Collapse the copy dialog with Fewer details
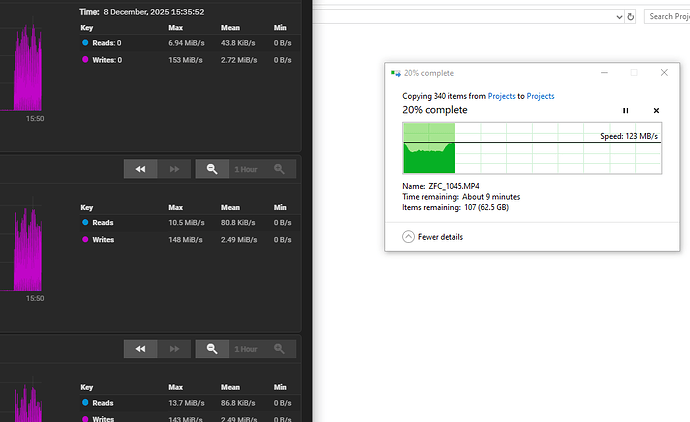690x422 pixels. pyautogui.click(x=432, y=237)
